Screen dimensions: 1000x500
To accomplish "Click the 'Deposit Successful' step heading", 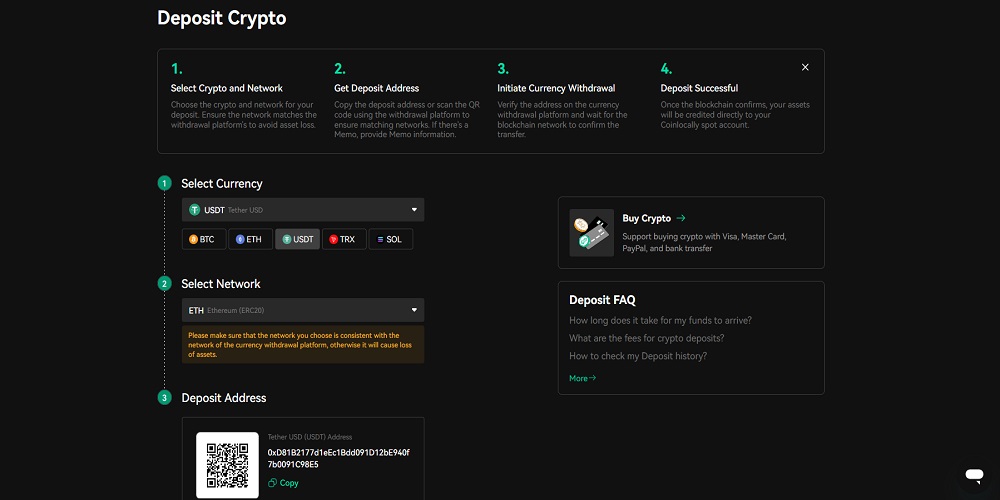I will (699, 88).
